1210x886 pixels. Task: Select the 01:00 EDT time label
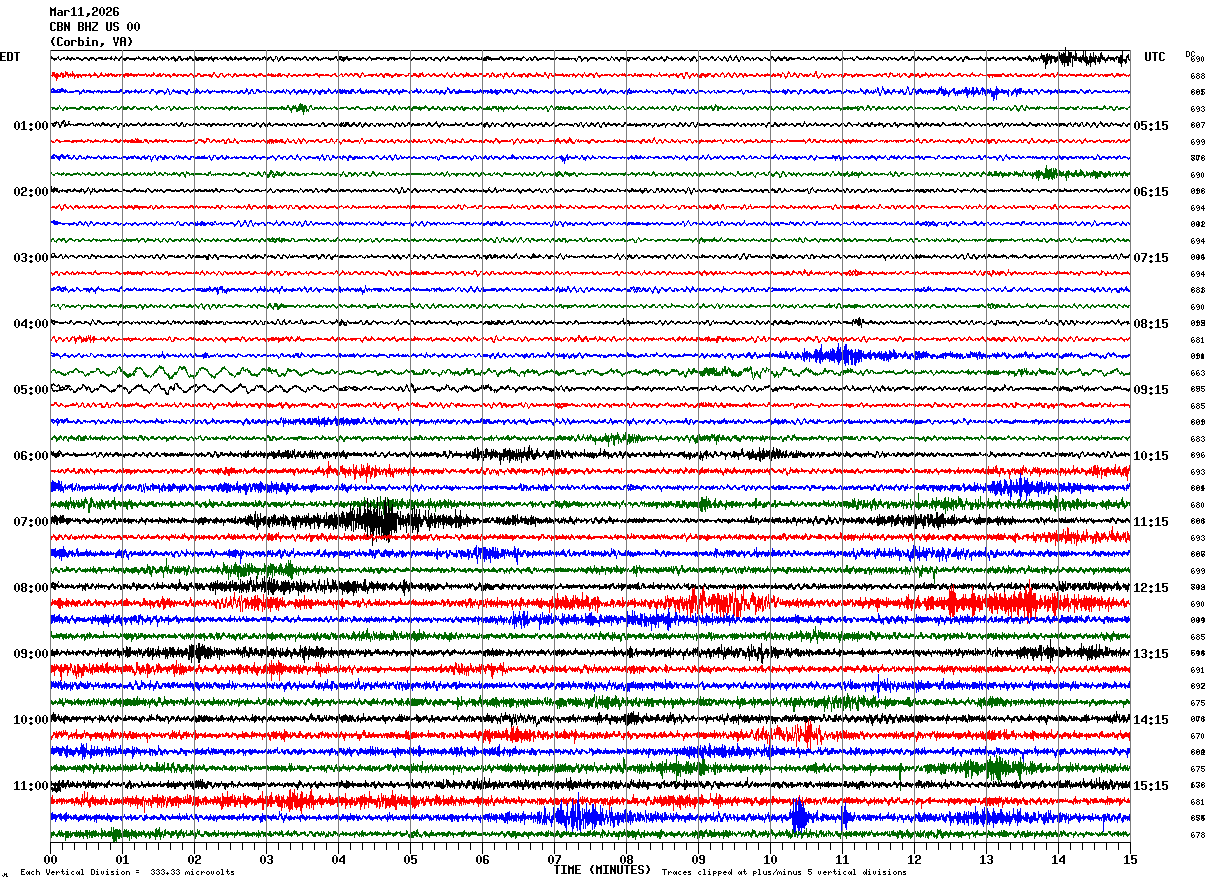tap(31, 126)
